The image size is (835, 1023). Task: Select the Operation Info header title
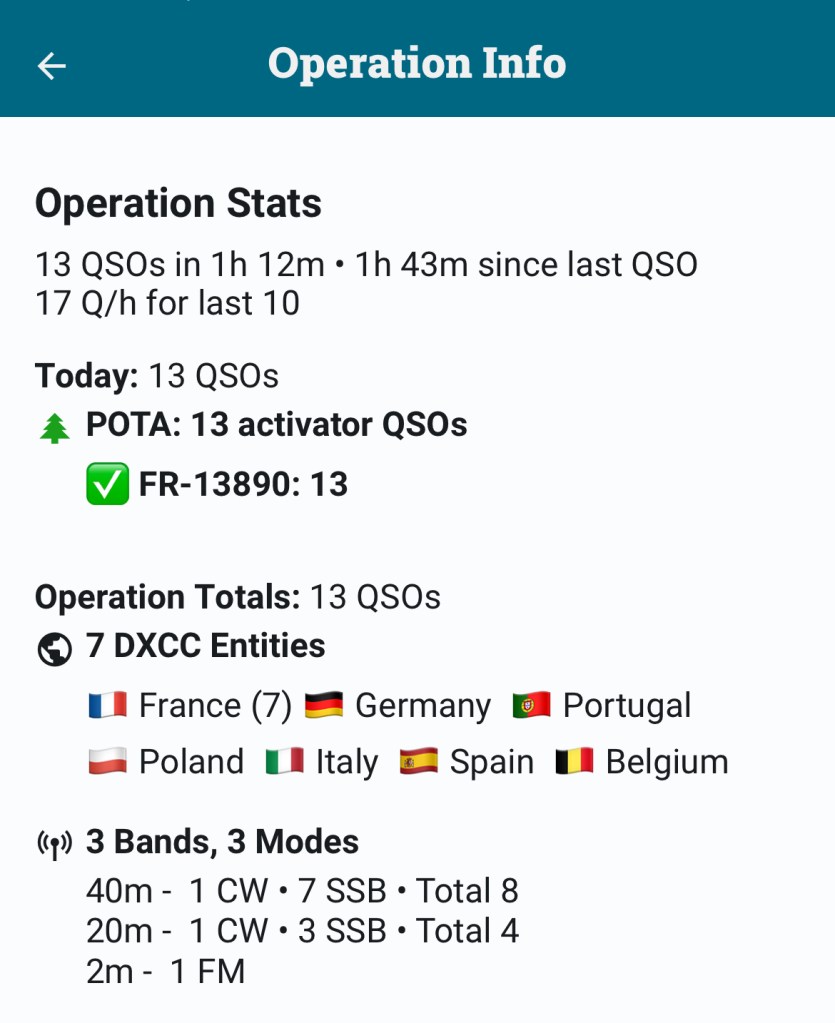[417, 63]
